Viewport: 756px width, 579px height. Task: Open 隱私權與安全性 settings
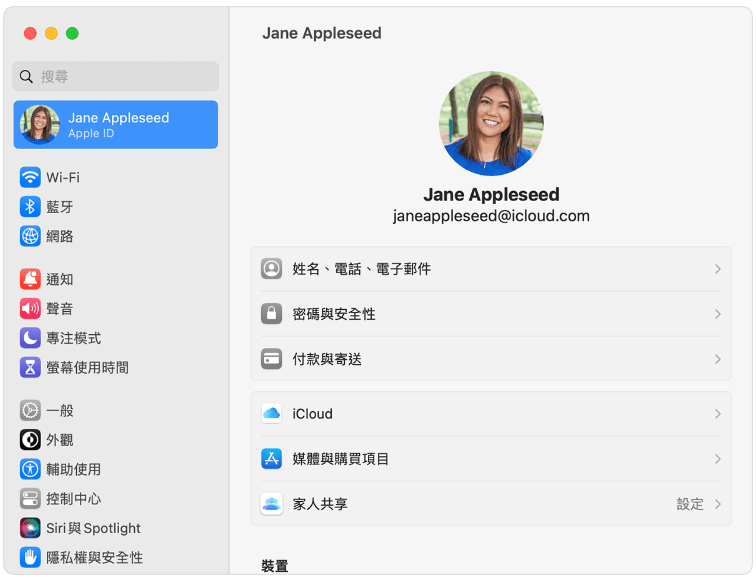coord(94,558)
